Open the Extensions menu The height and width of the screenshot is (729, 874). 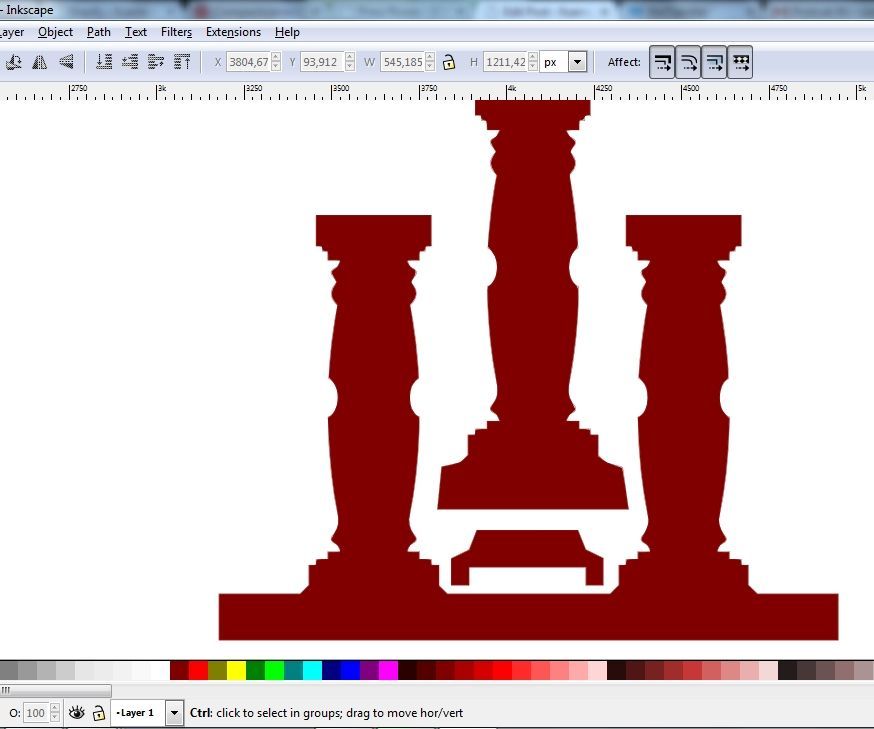point(233,32)
